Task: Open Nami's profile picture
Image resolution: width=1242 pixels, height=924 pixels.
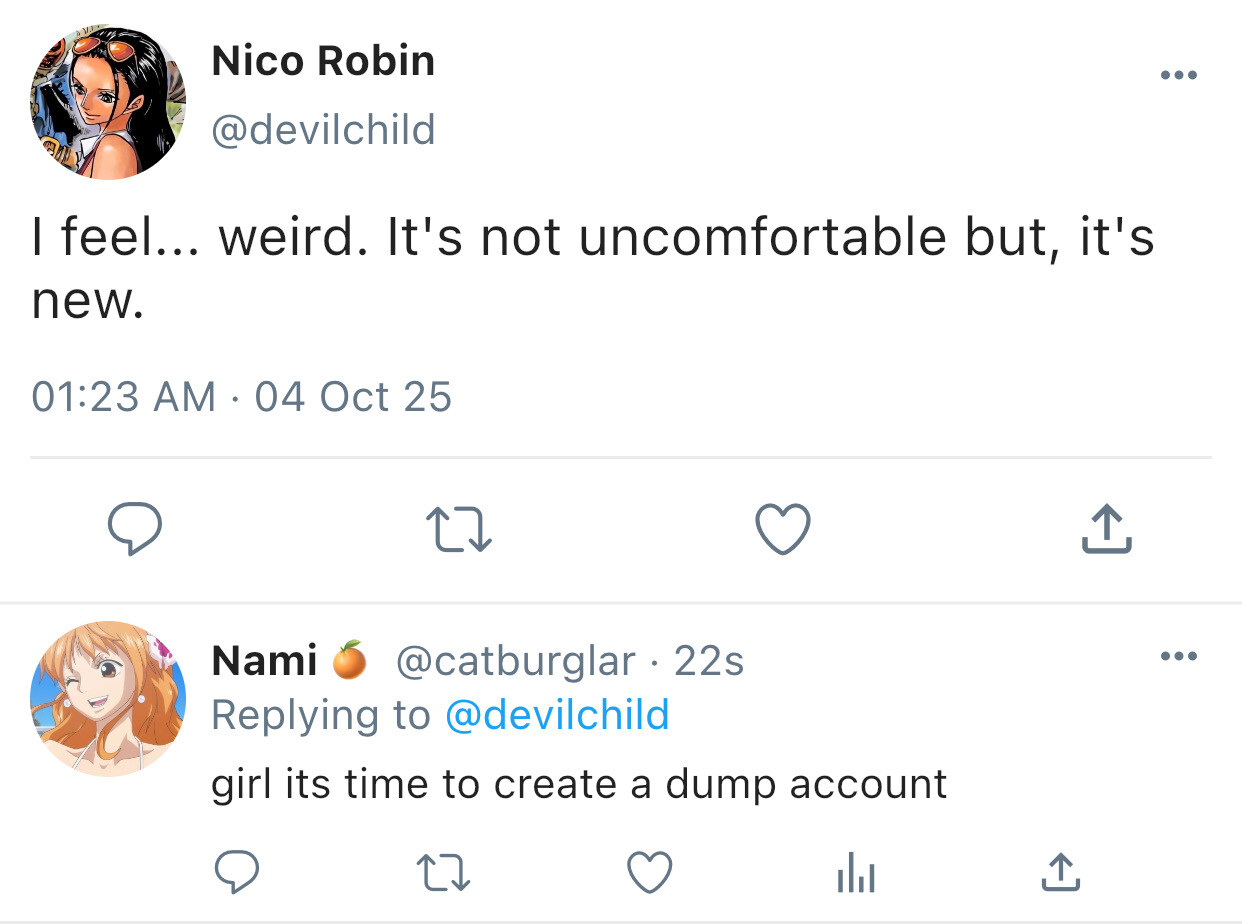Action: [108, 699]
